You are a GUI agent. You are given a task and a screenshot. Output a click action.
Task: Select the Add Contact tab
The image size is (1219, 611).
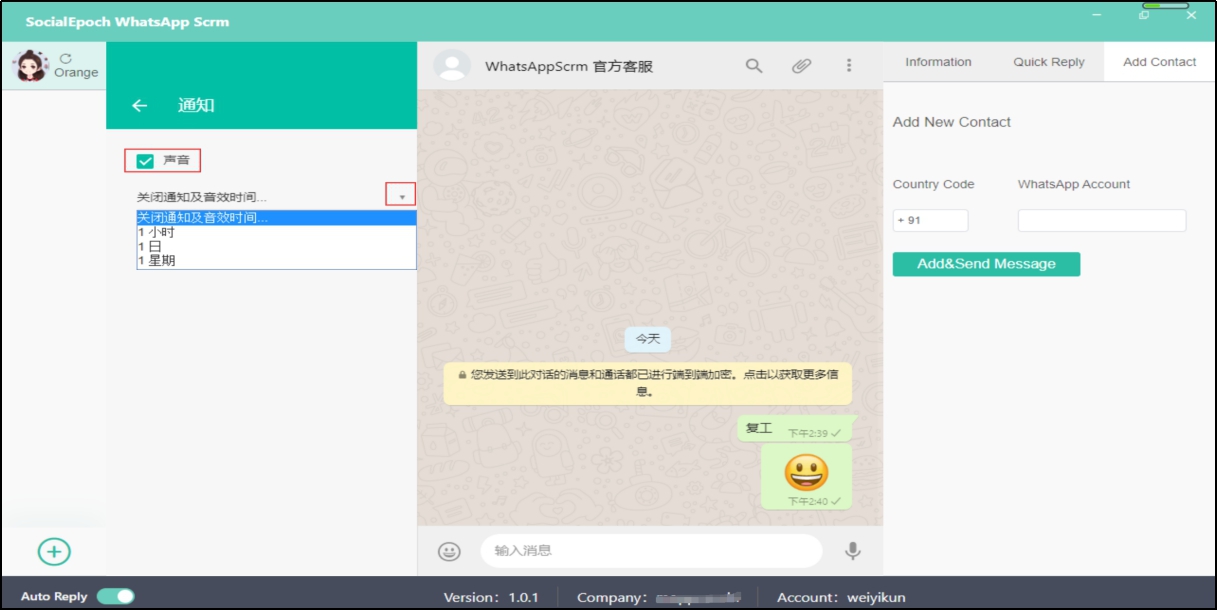1160,62
